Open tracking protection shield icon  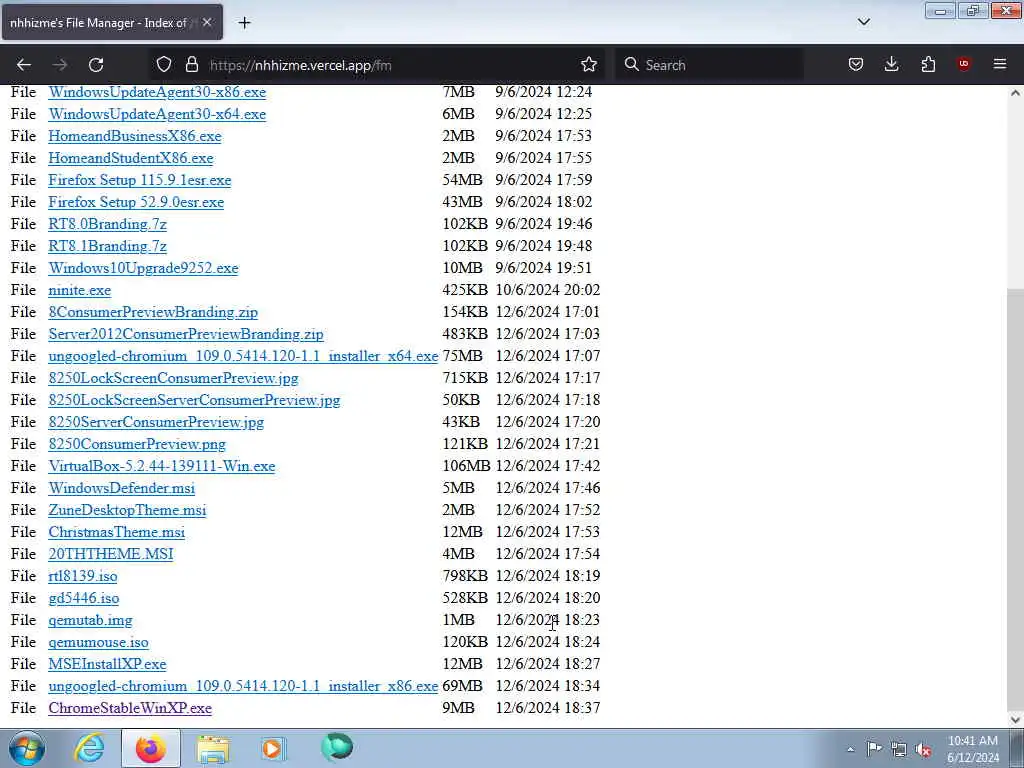[164, 64]
